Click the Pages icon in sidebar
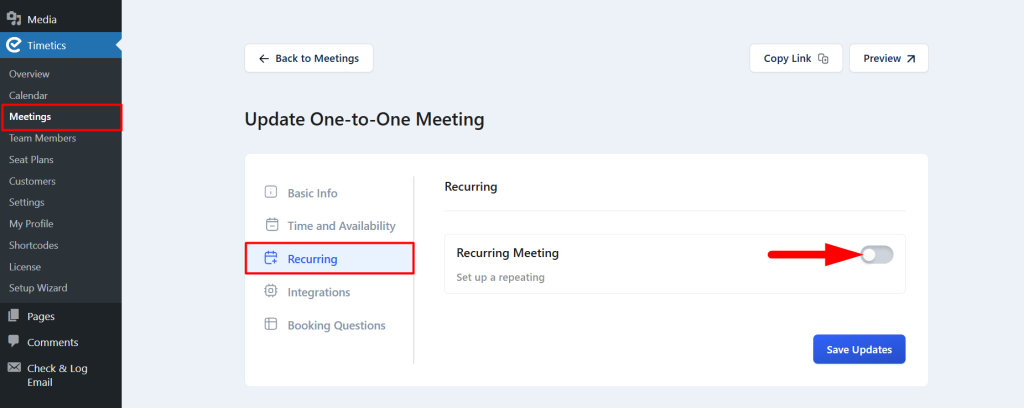 (x=14, y=316)
